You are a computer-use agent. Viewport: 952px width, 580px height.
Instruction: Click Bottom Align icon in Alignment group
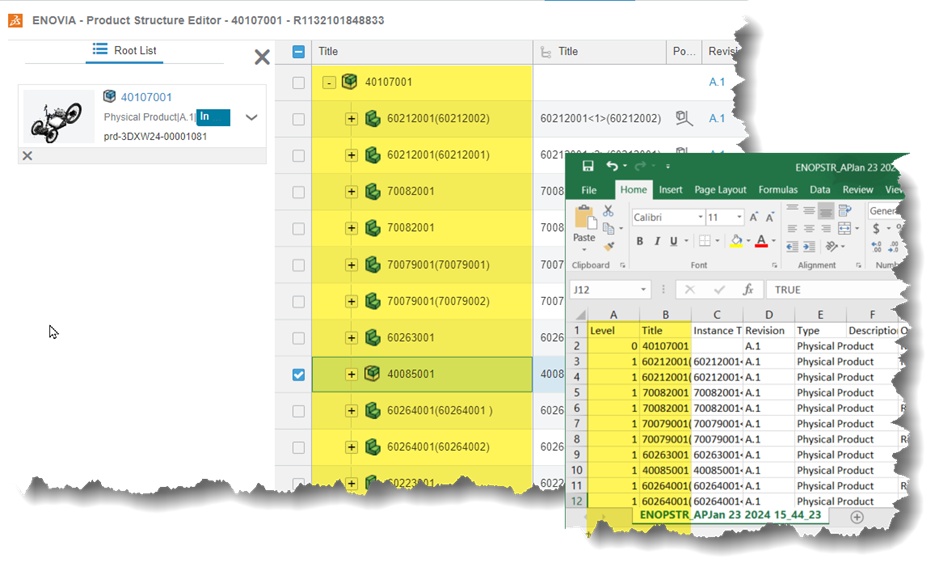point(826,210)
